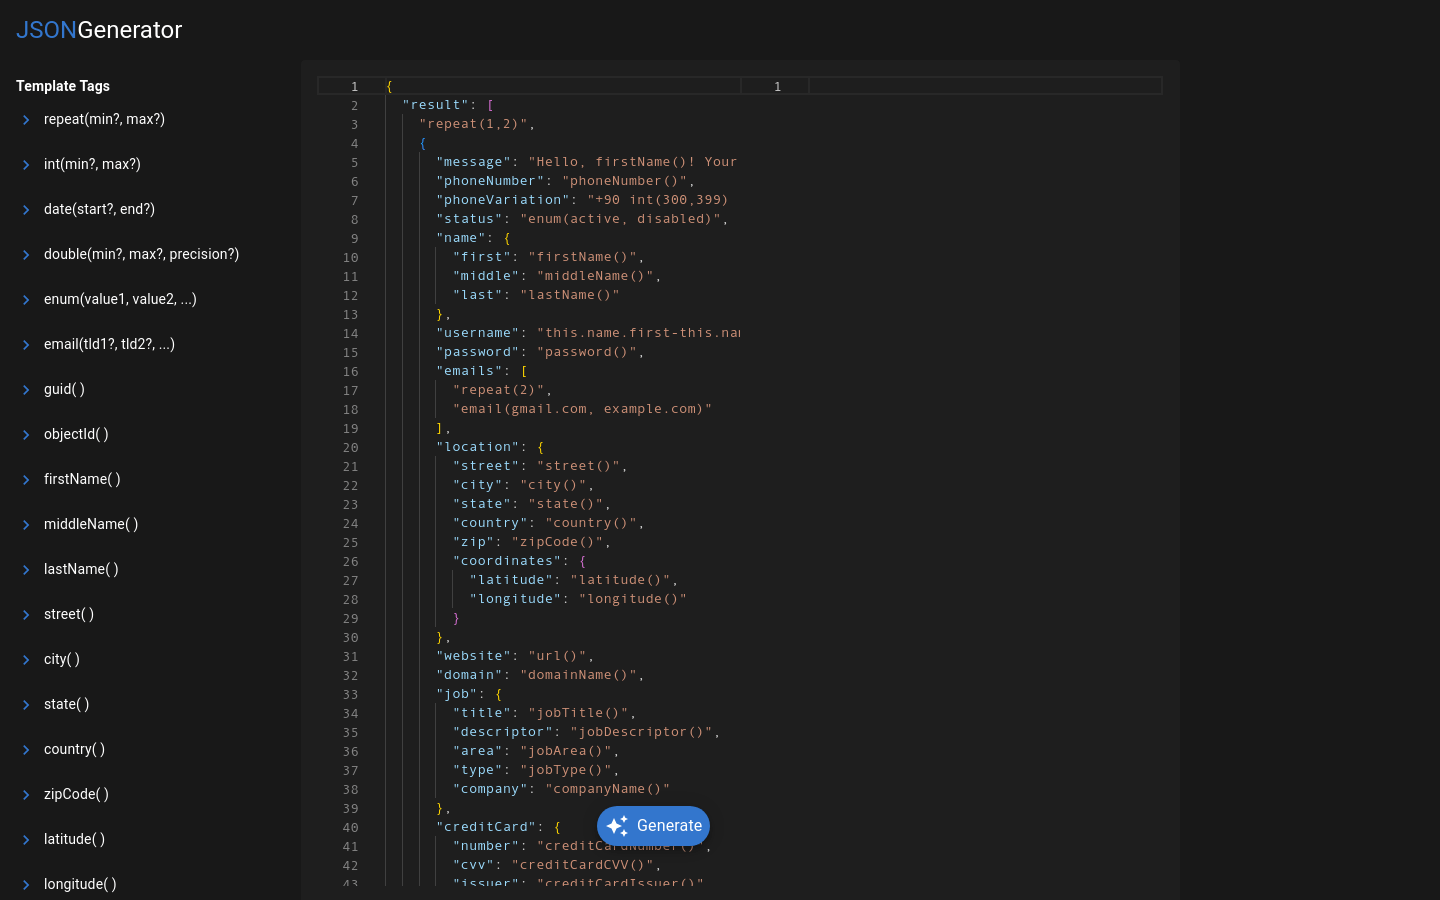
Task: Select the enum(value1, value2, ...) label
Action: click(120, 299)
